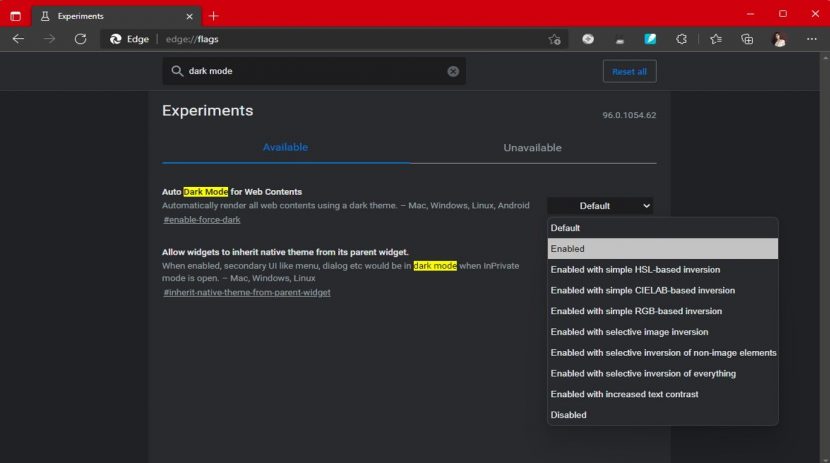Click the search magnifier icon in flags

click(177, 71)
